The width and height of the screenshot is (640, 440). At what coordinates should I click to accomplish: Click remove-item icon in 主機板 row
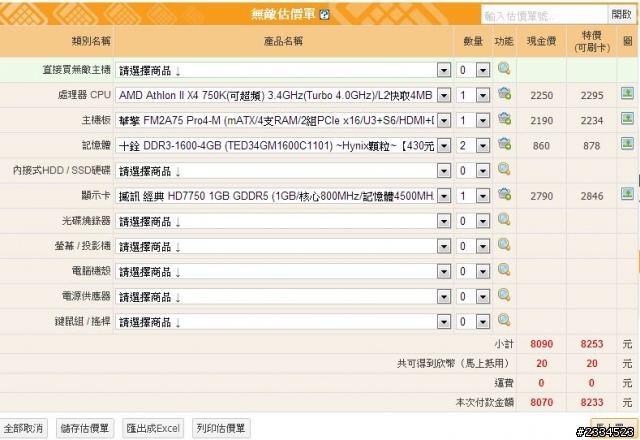pyautogui.click(x=504, y=119)
